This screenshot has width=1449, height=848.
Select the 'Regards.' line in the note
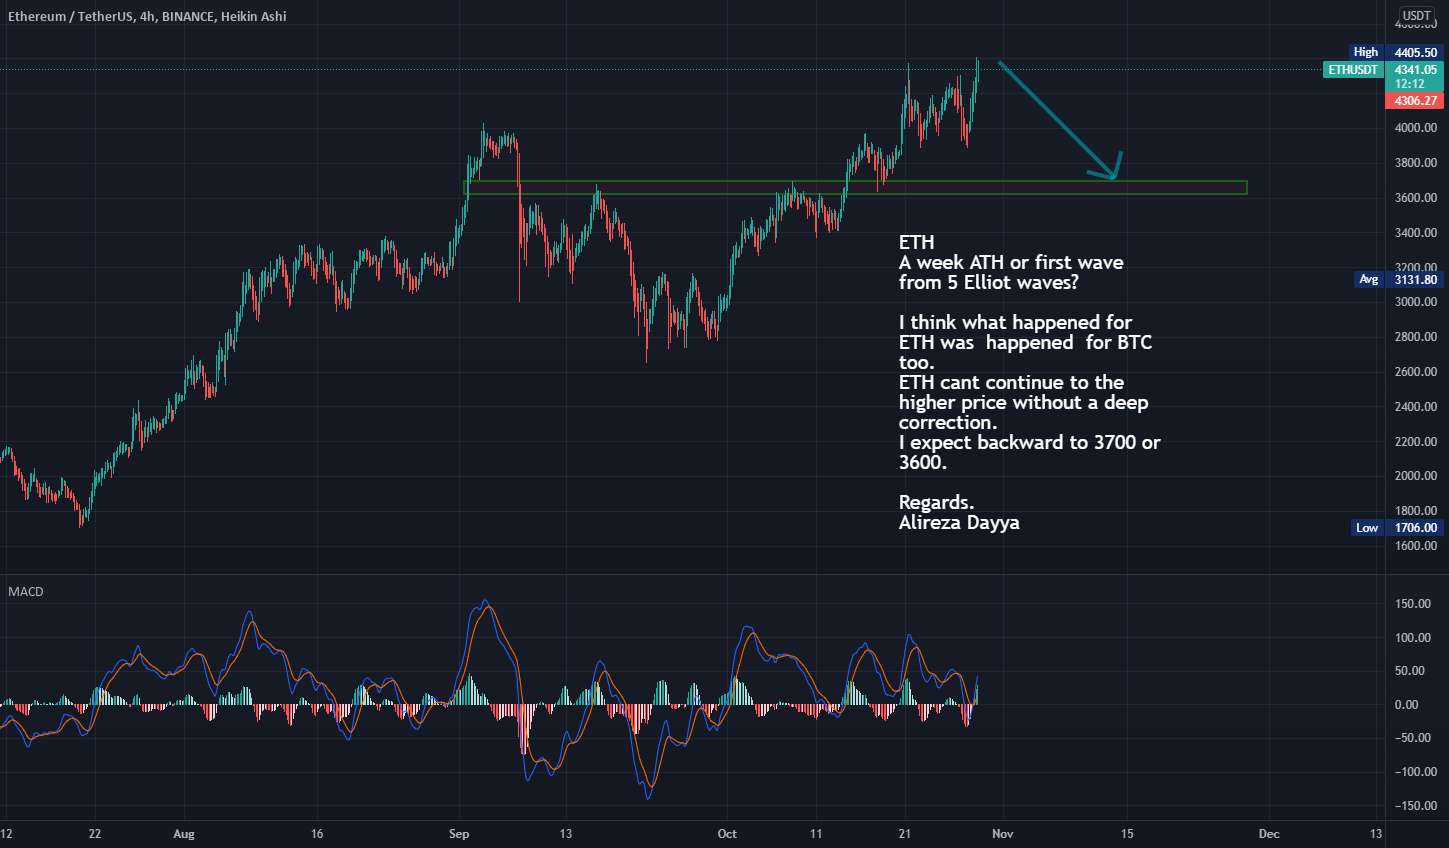point(936,503)
